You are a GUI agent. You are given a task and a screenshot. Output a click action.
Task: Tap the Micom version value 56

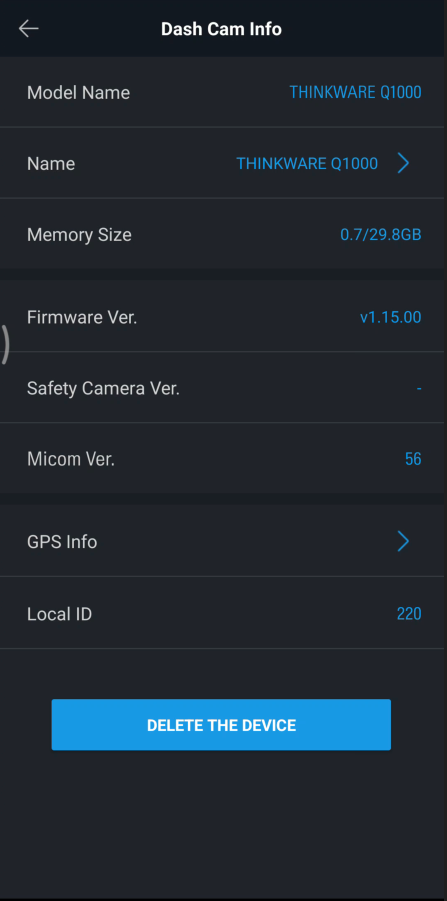point(413,459)
